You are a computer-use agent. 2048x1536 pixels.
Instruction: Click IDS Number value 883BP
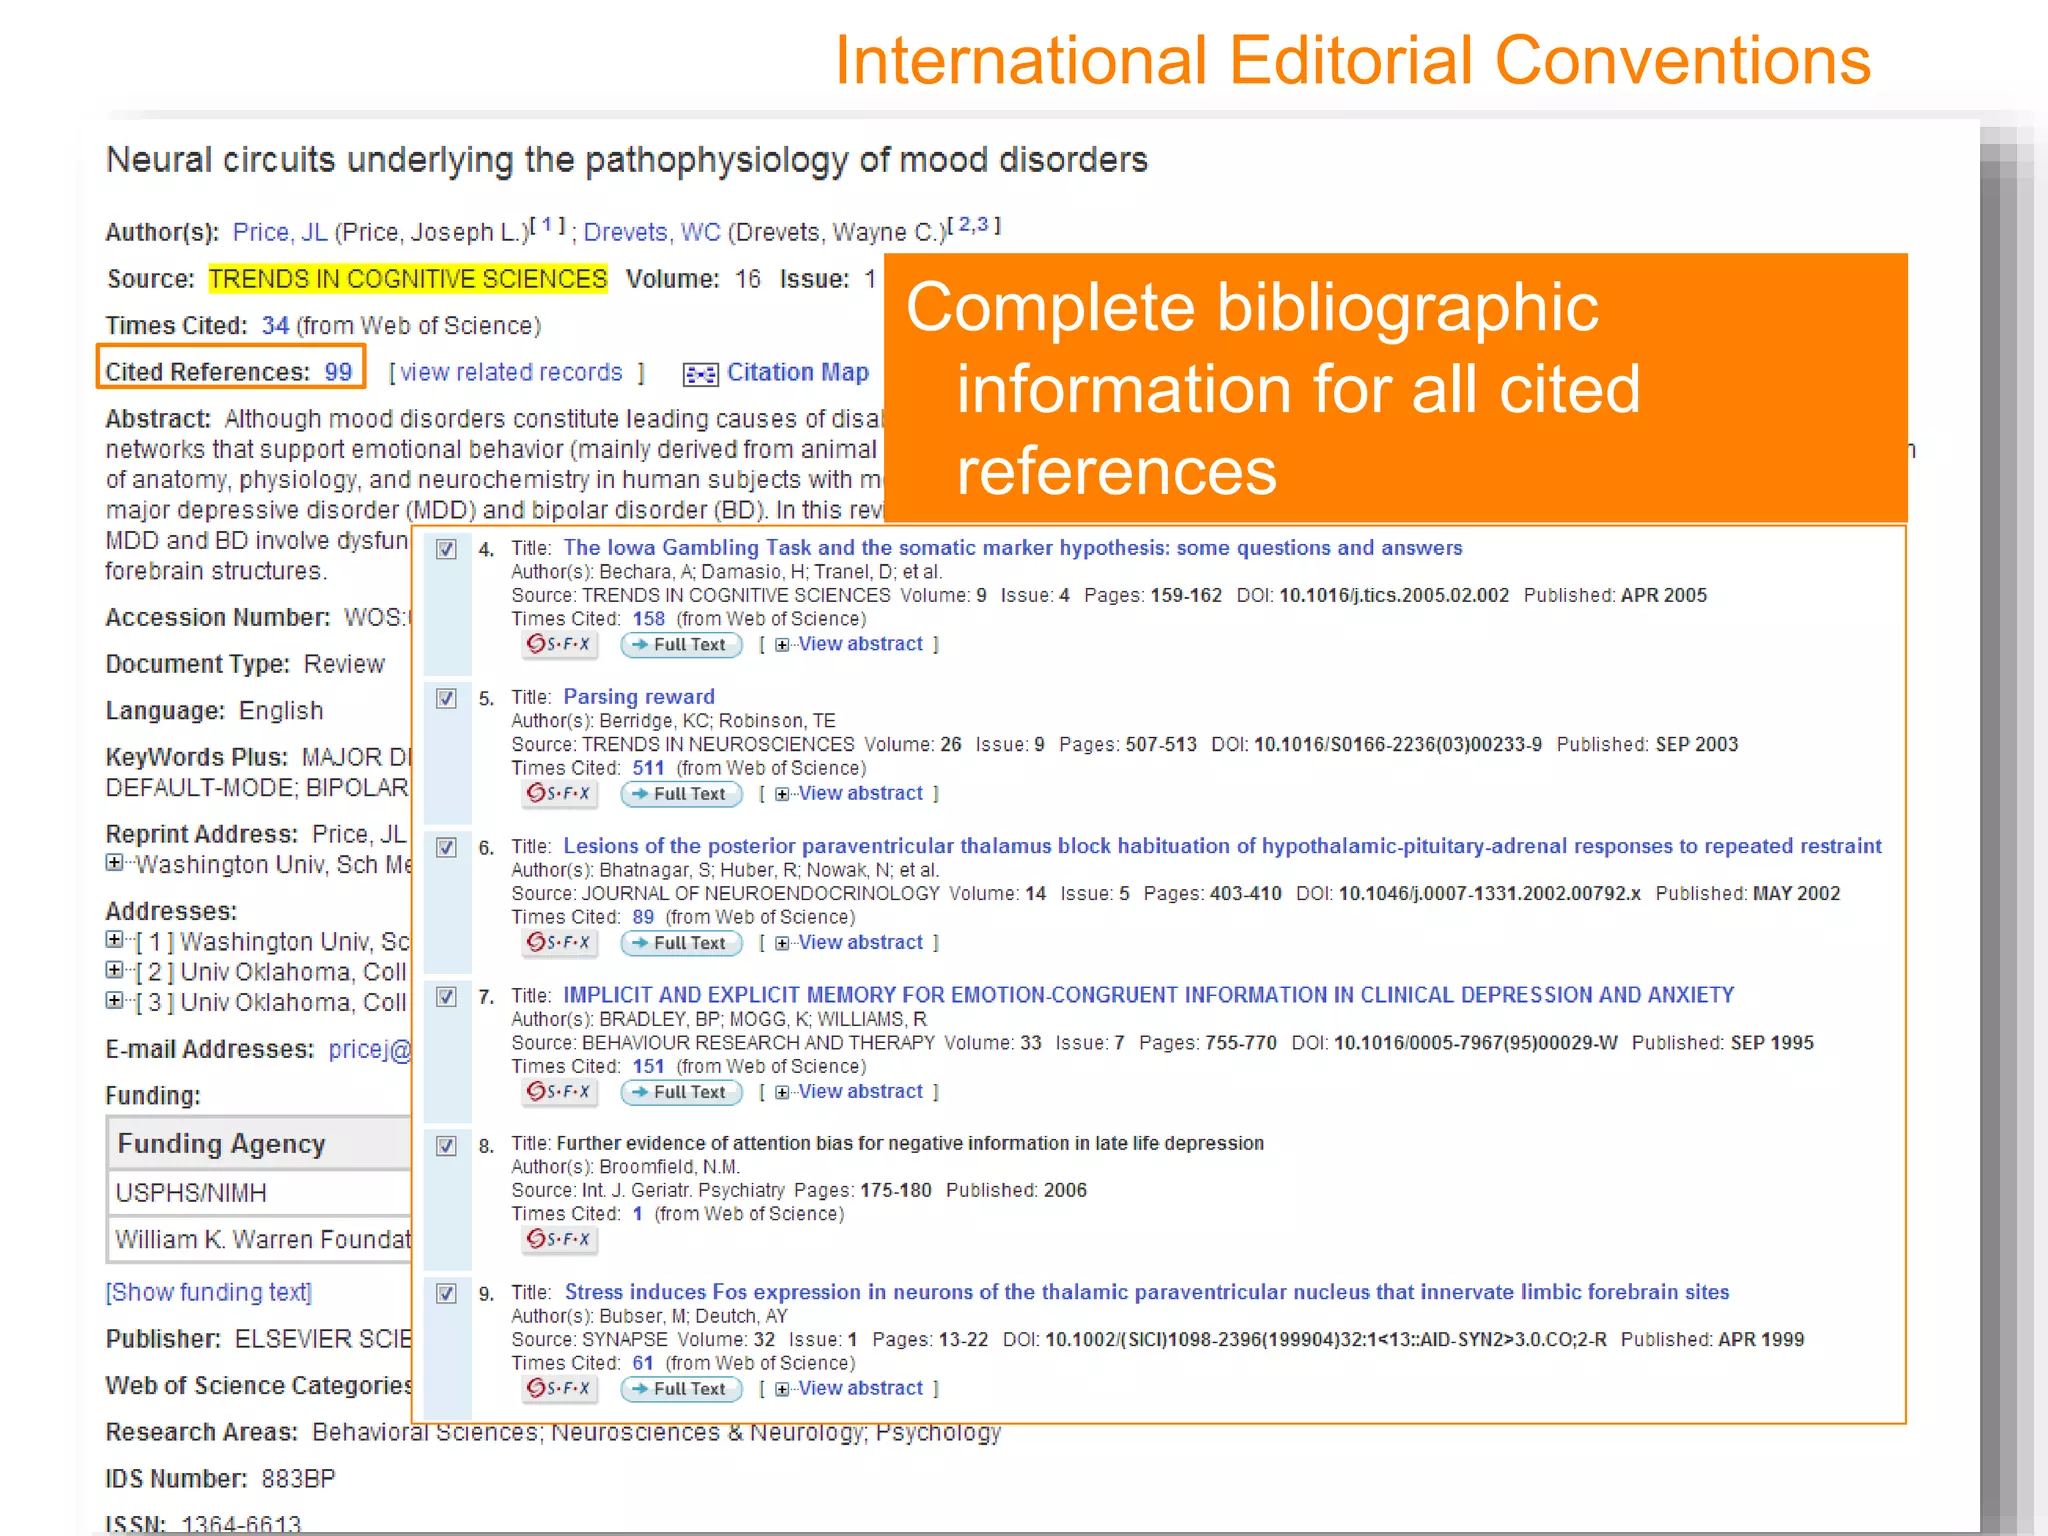coord(298,1479)
